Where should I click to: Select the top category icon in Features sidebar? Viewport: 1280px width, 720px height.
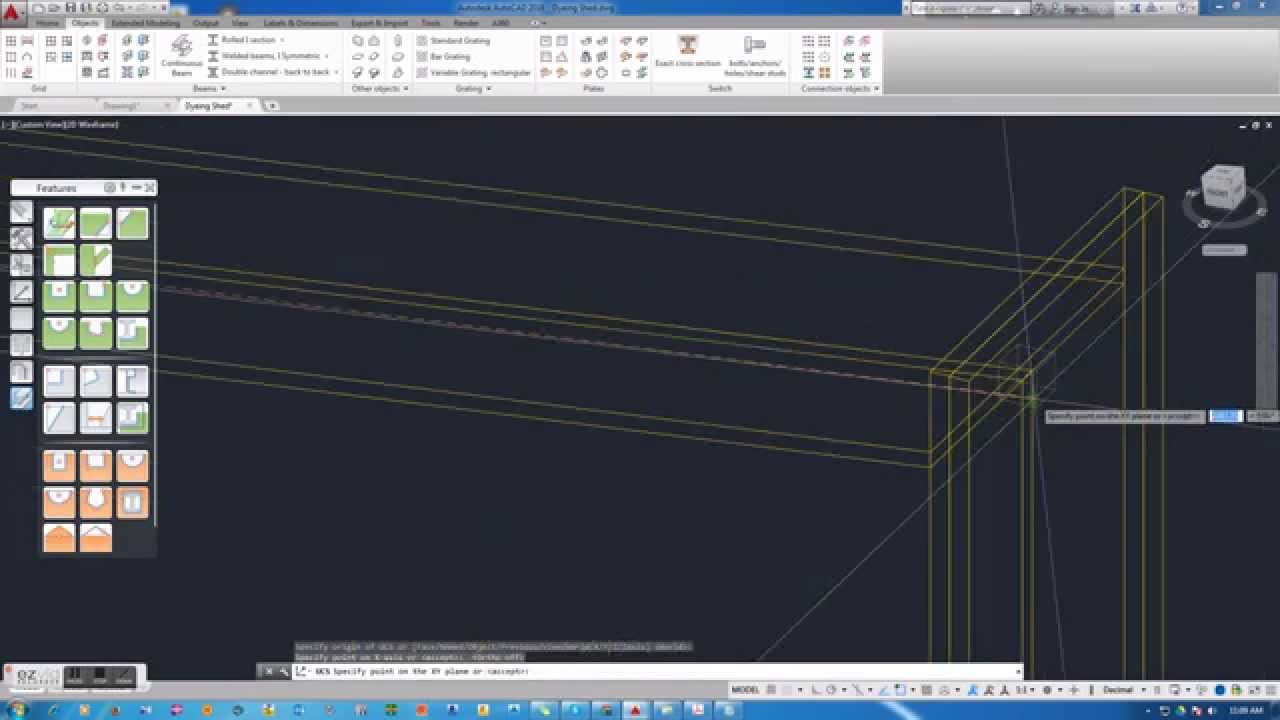pyautogui.click(x=21, y=211)
